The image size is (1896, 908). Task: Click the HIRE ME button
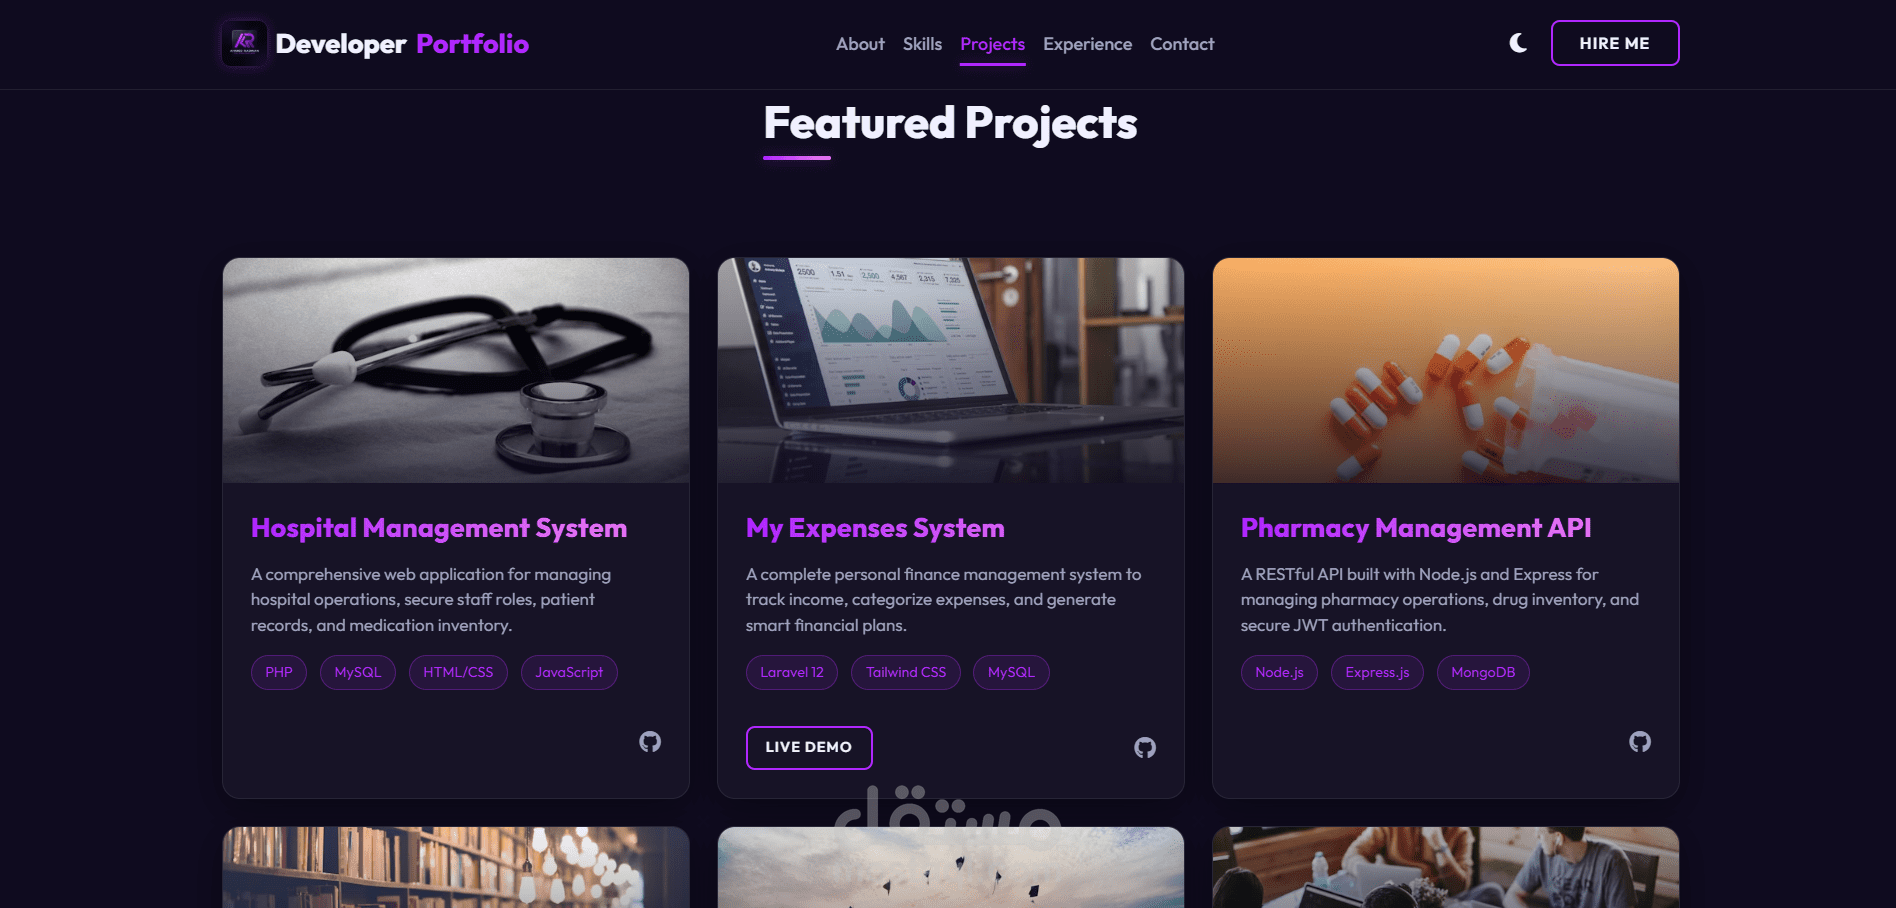pyautogui.click(x=1615, y=43)
